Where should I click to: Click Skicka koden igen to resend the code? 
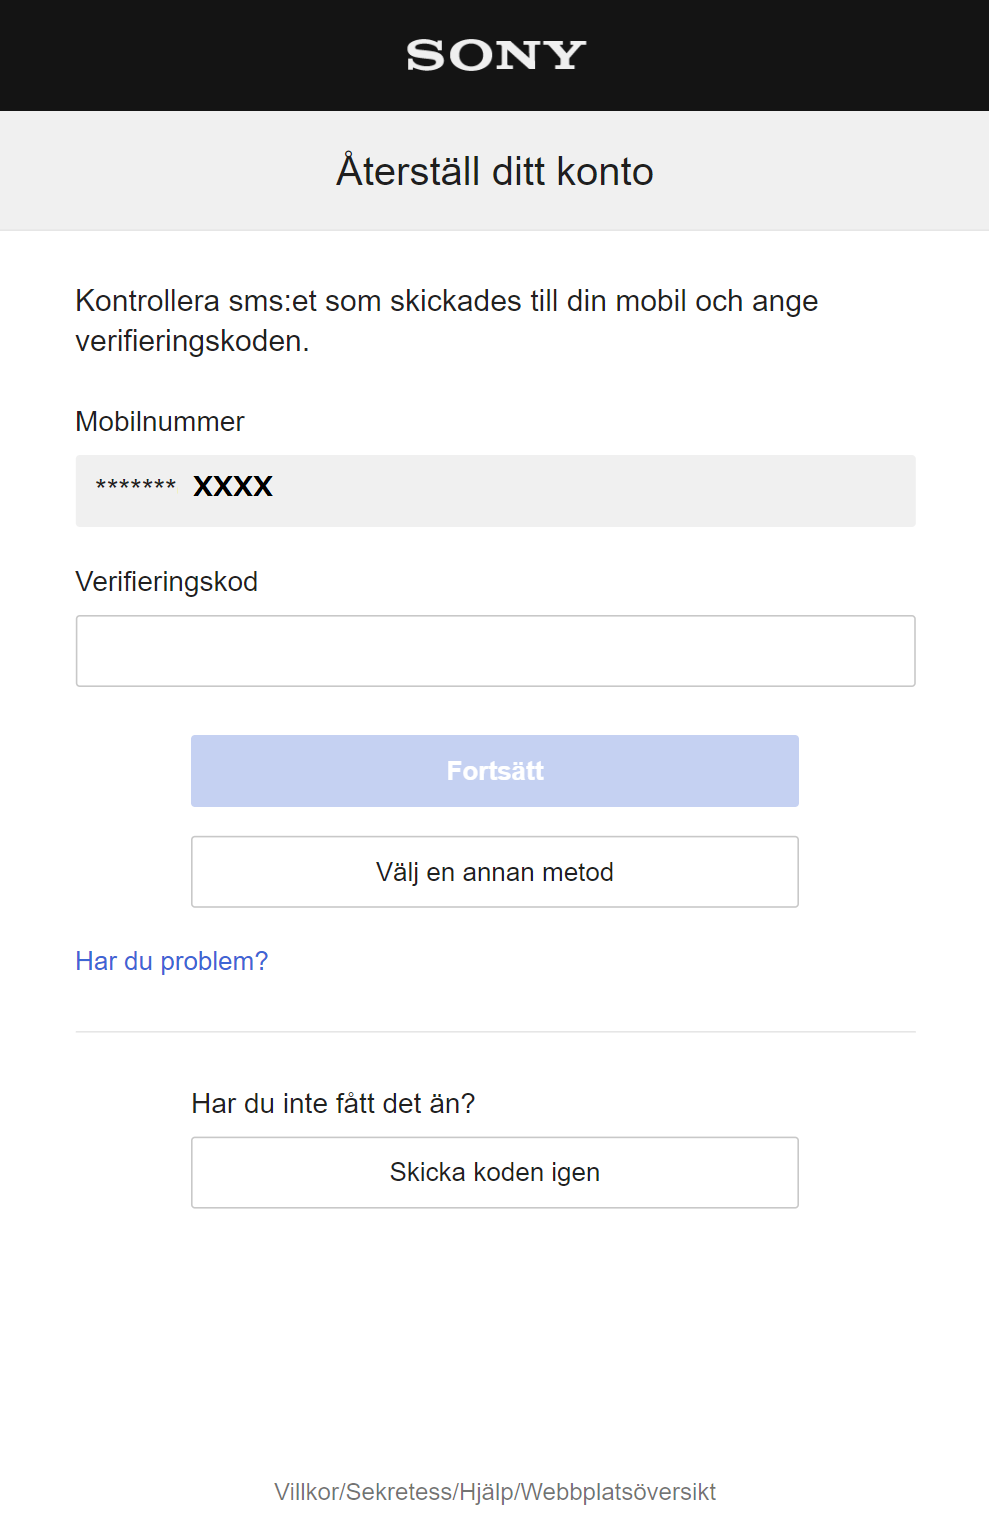494,1172
